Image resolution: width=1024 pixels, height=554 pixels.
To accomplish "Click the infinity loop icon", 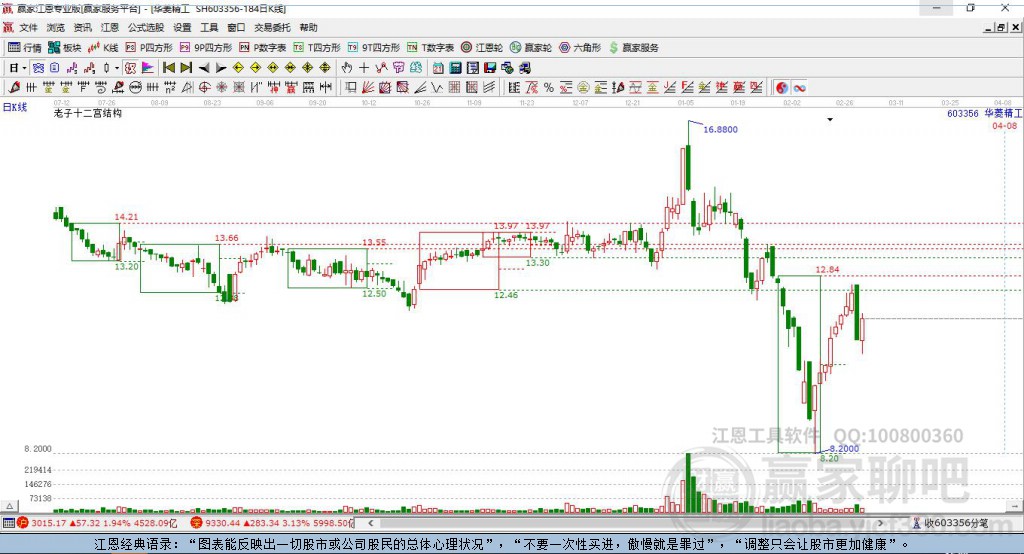I will point(799,88).
